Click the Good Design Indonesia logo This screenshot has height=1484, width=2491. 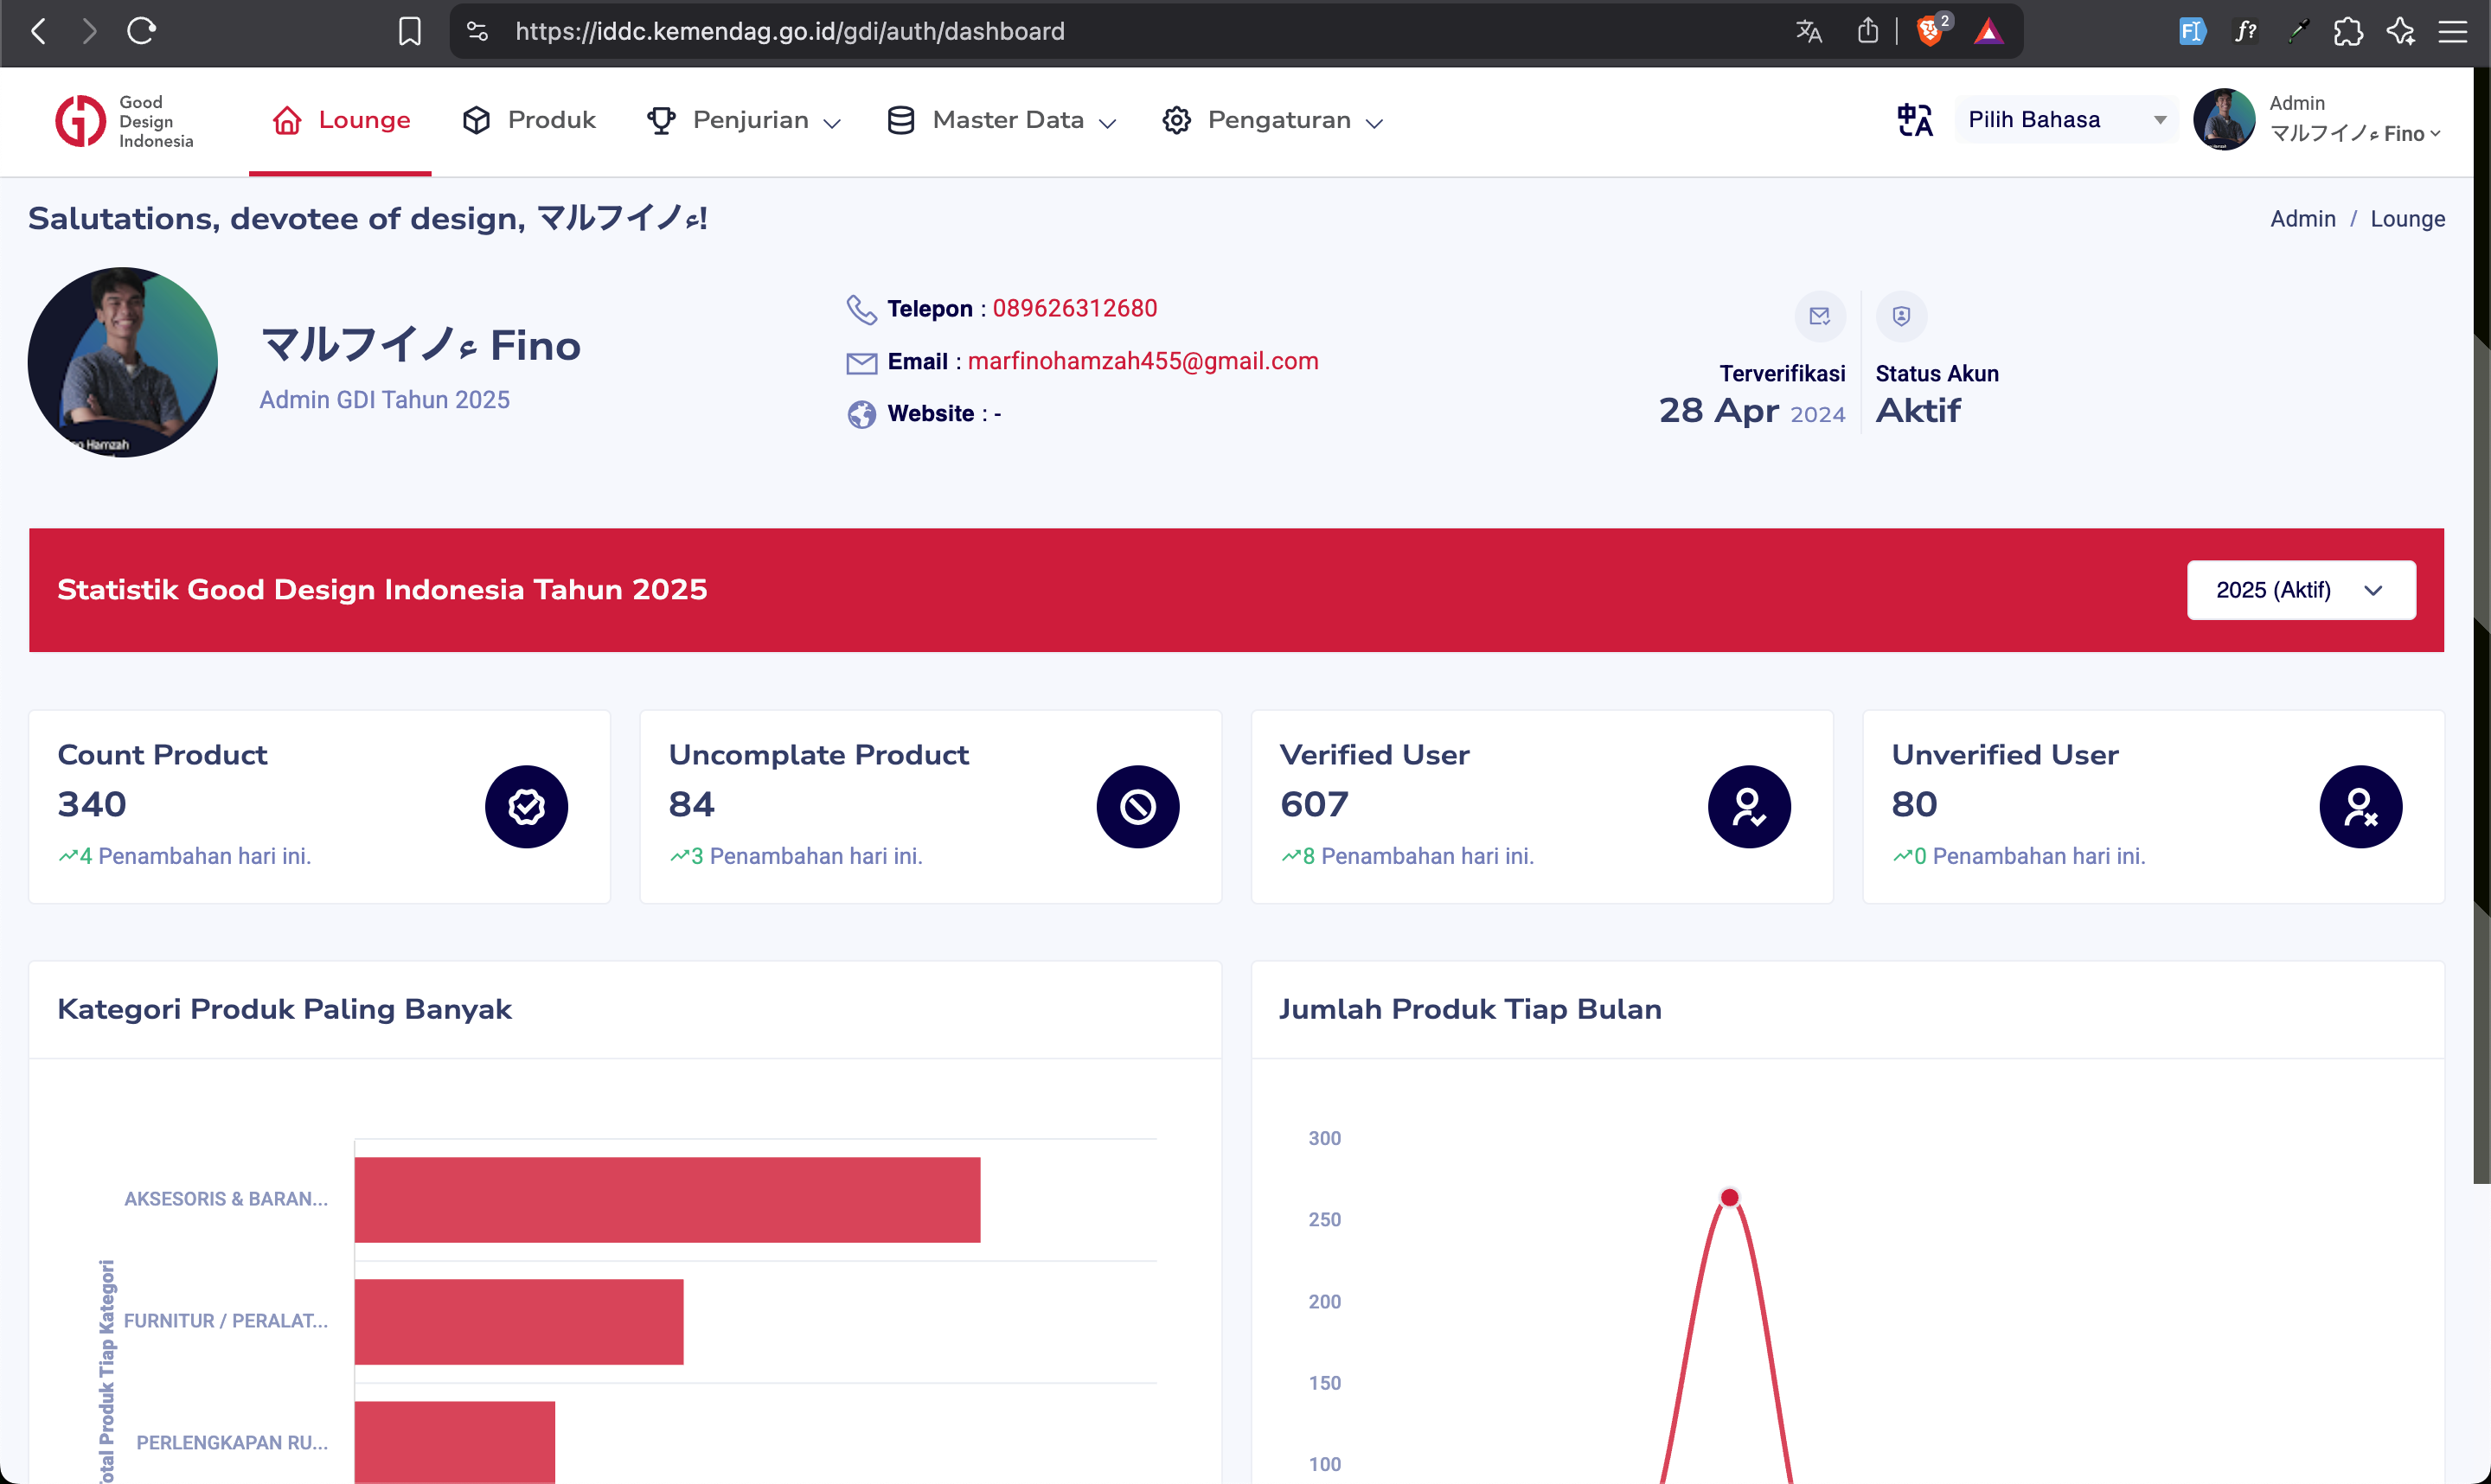click(124, 121)
